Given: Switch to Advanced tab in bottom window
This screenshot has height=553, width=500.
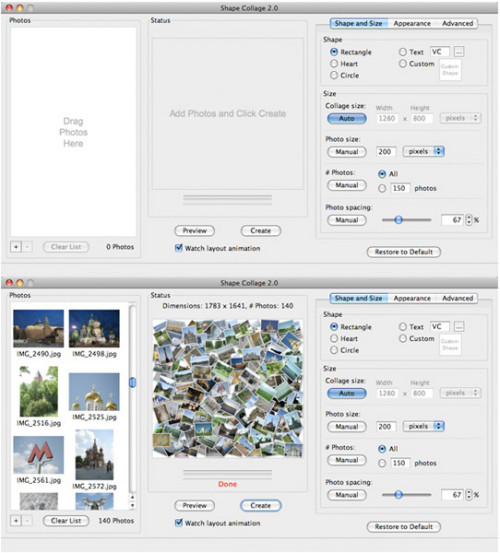Looking at the screenshot, I should pyautogui.click(x=457, y=298).
